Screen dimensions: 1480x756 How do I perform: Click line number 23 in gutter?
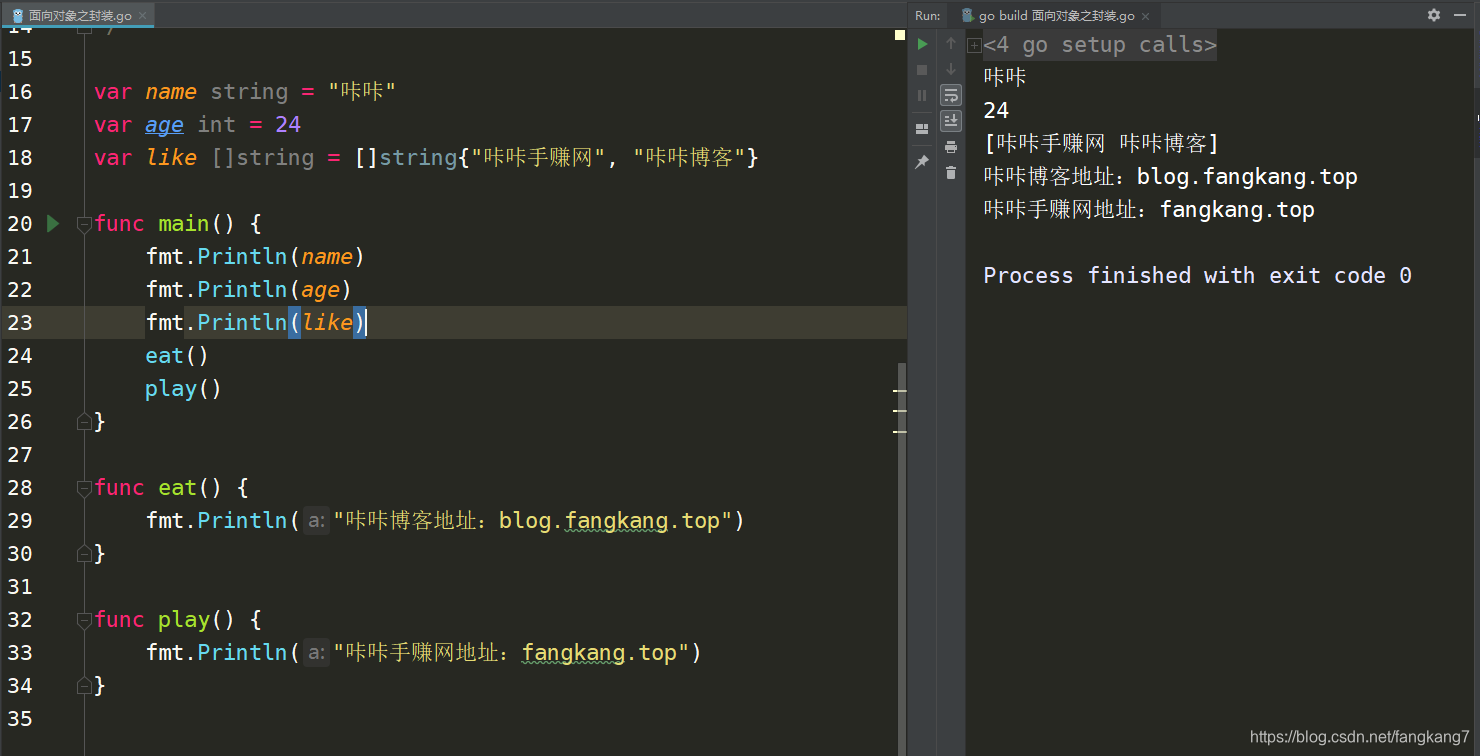[20, 322]
